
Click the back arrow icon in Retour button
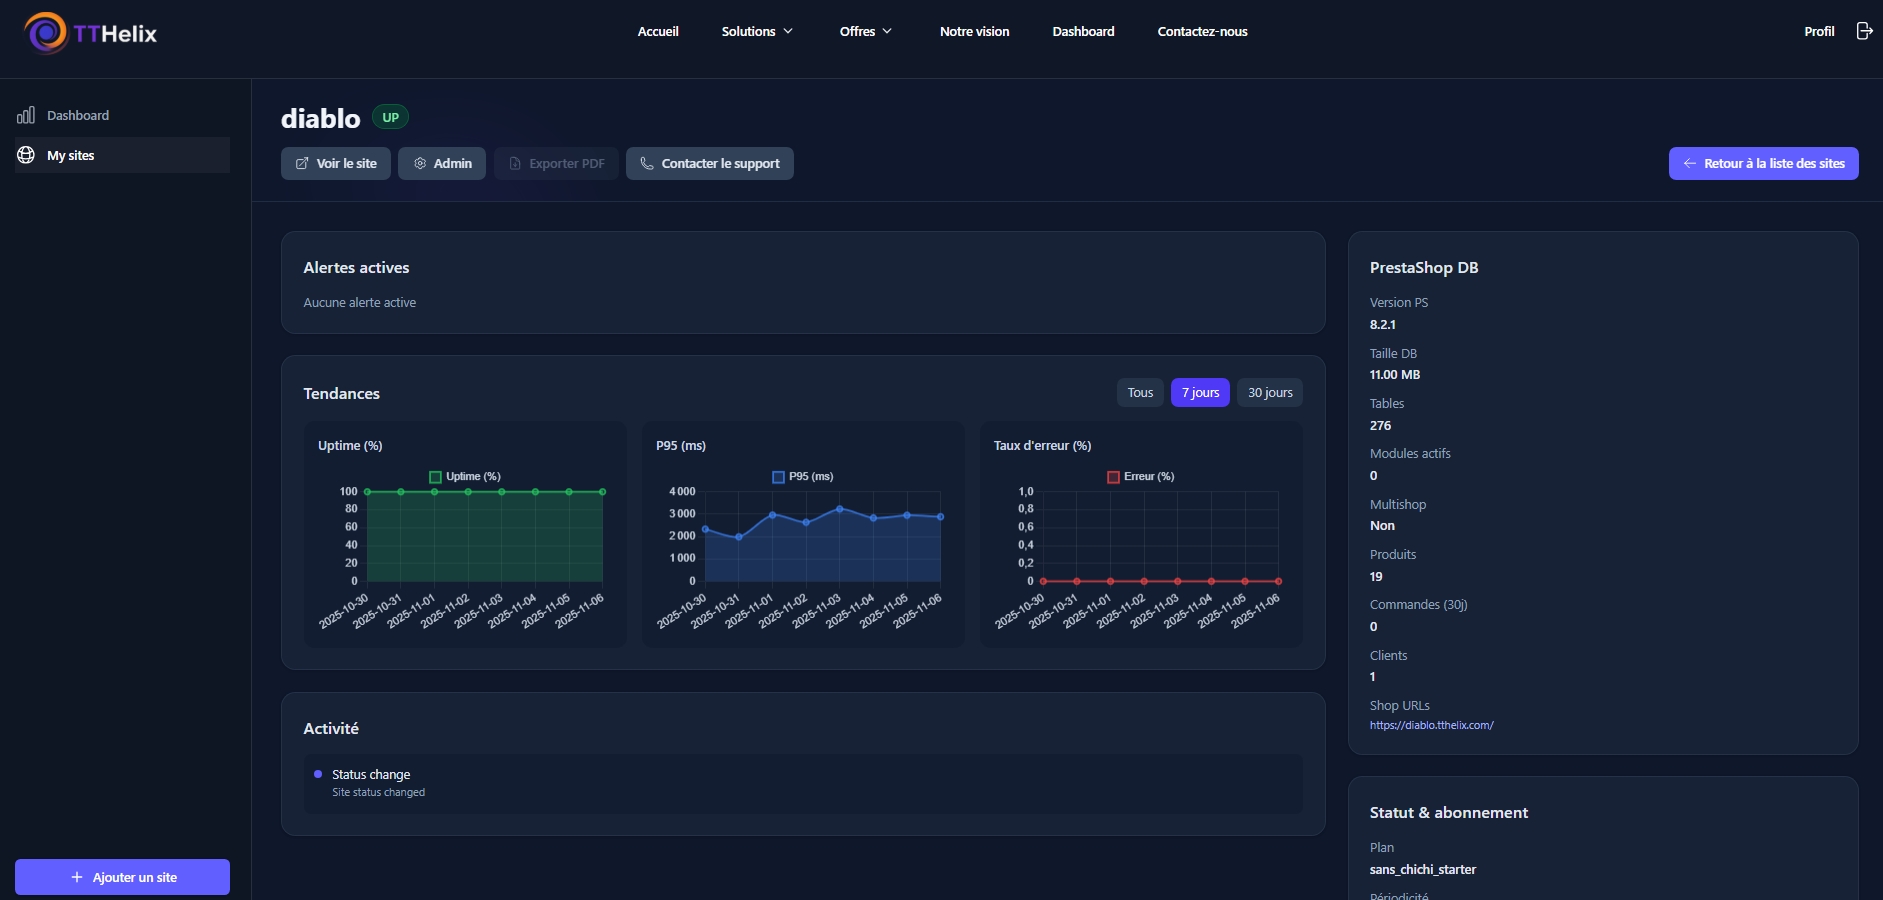coord(1690,163)
